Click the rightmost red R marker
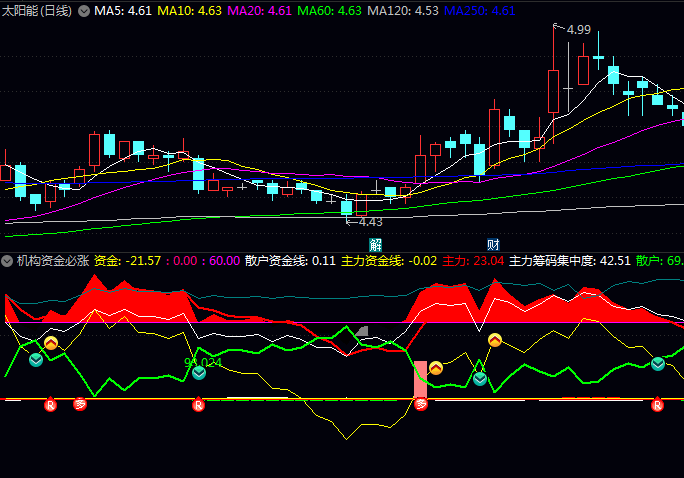The height and width of the screenshot is (478, 684). click(657, 405)
